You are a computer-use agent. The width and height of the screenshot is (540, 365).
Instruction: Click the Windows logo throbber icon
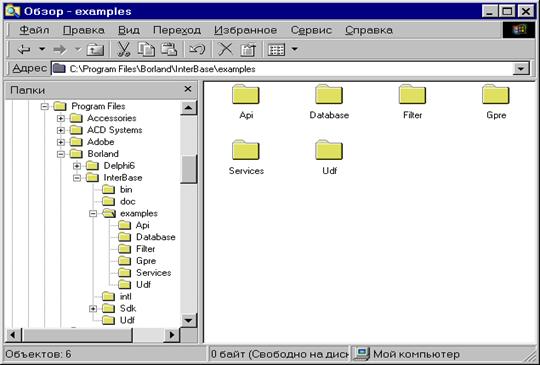click(519, 30)
